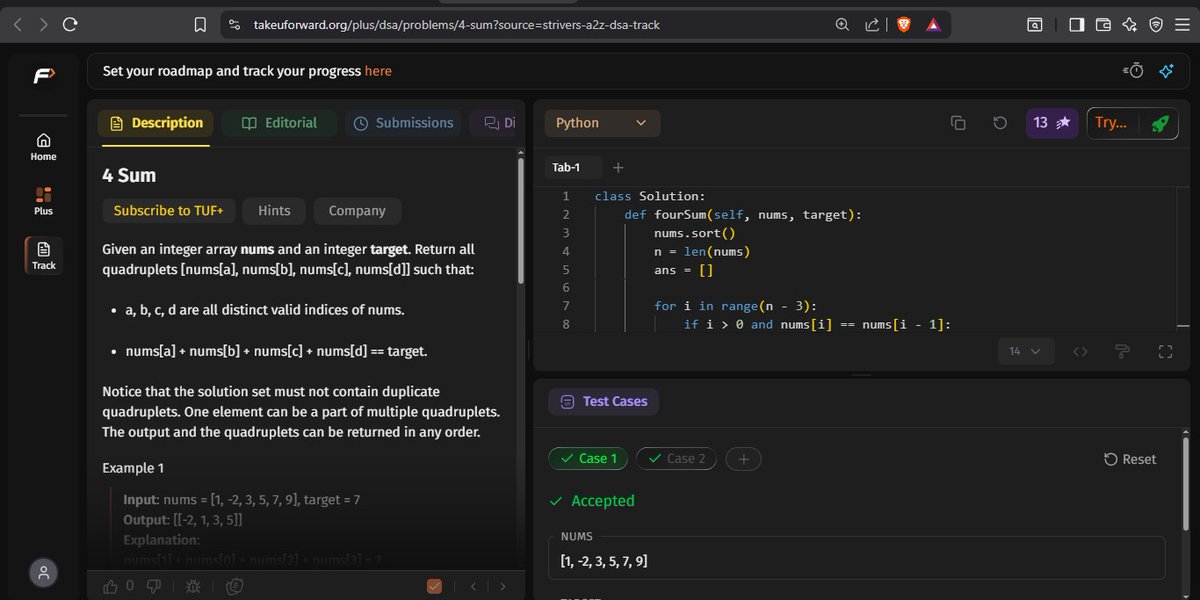Like the problem with thumbs up
Screen dimensions: 1200x600
[111, 586]
